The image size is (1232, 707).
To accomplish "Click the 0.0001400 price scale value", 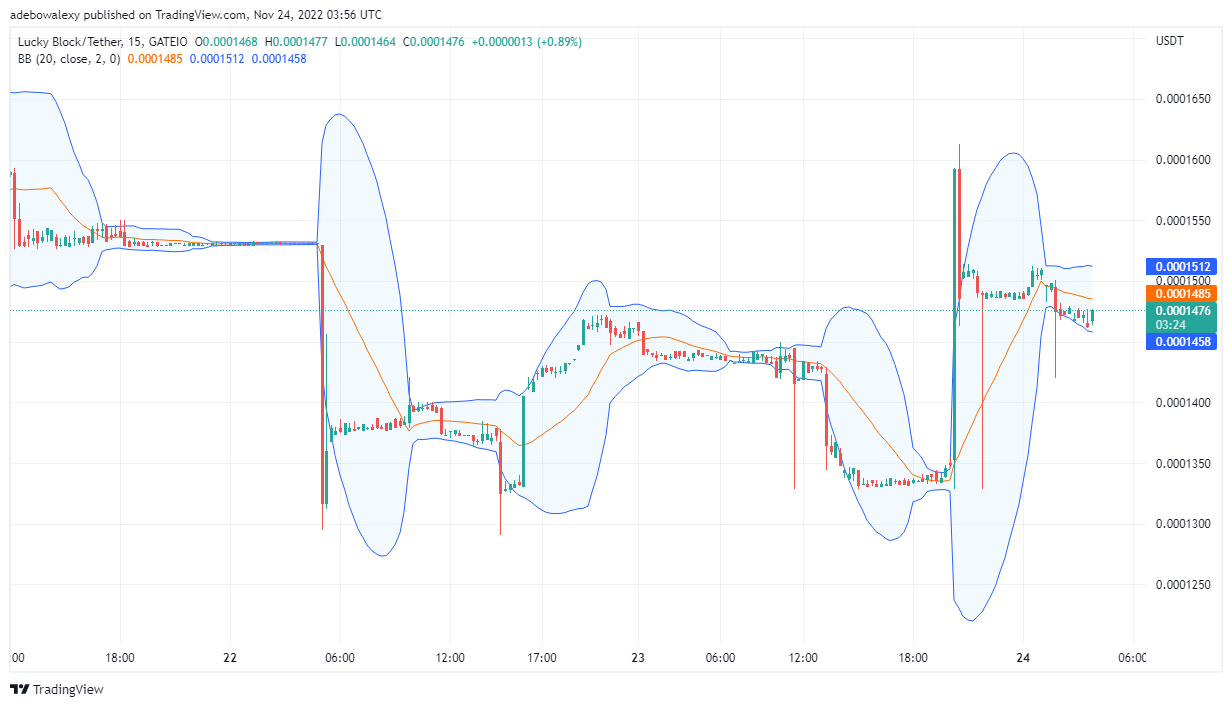I will click(1183, 403).
